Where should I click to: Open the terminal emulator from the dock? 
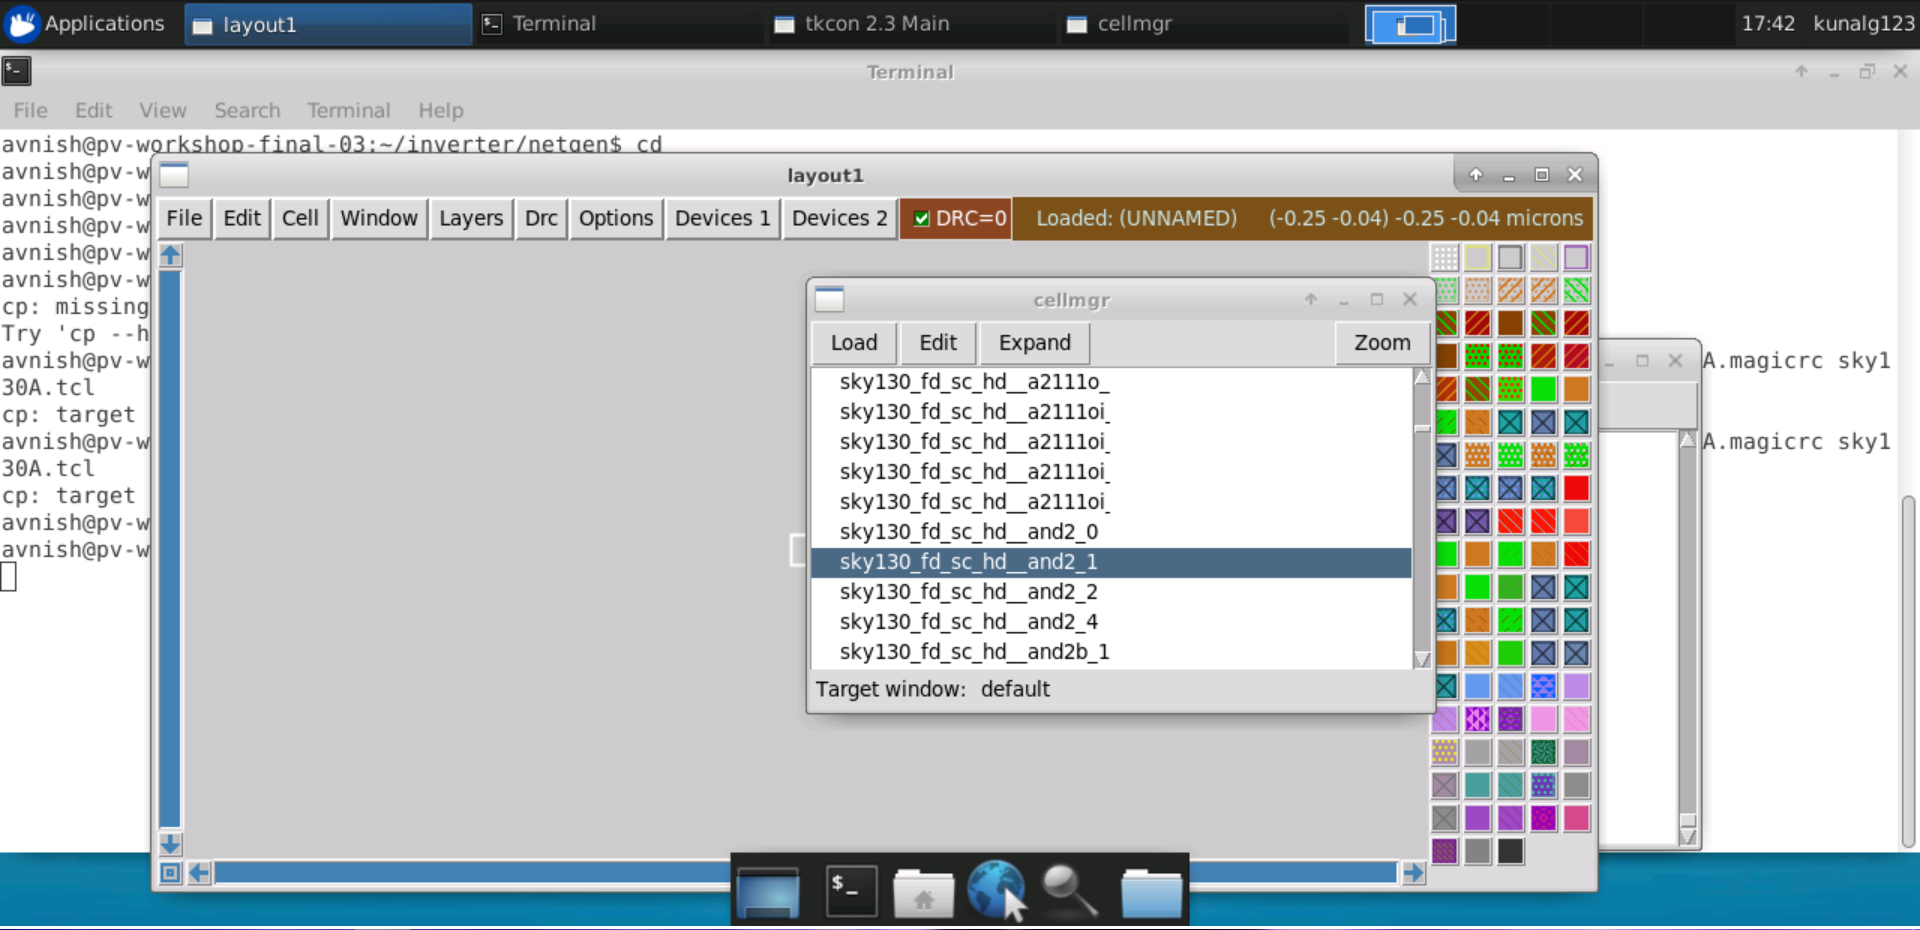click(x=849, y=890)
